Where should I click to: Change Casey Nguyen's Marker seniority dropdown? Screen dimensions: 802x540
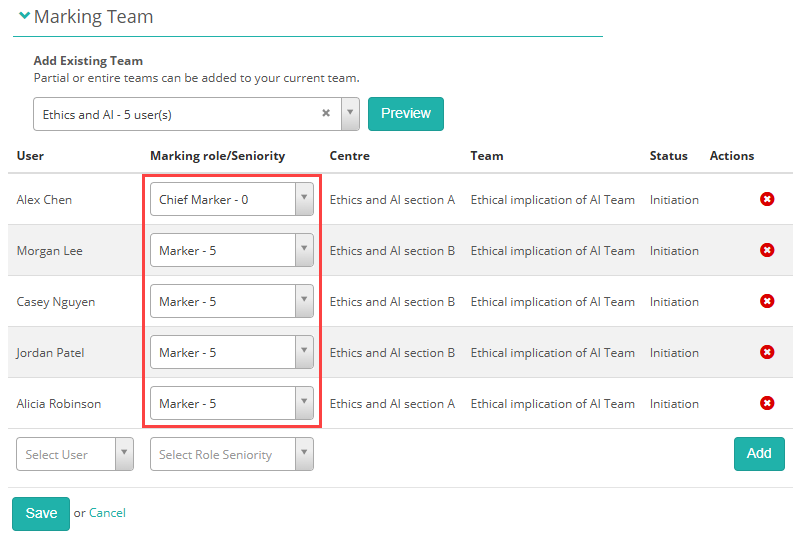tap(231, 301)
